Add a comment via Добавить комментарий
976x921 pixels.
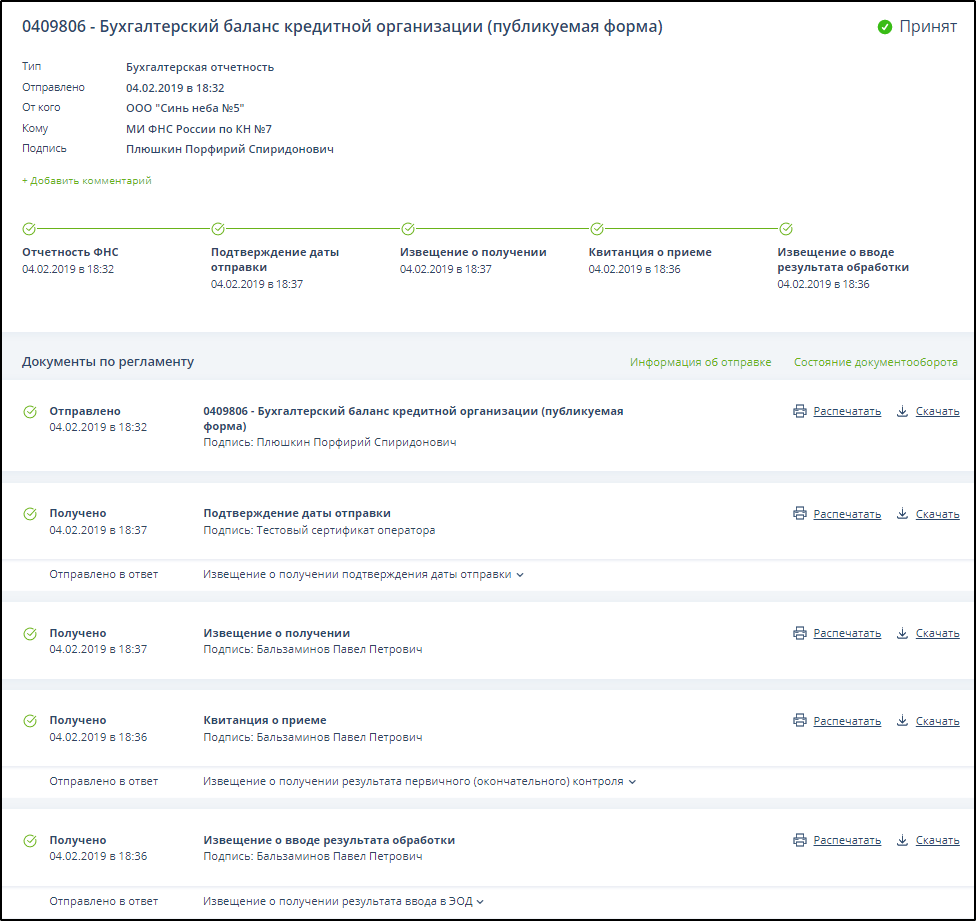[x=87, y=181]
